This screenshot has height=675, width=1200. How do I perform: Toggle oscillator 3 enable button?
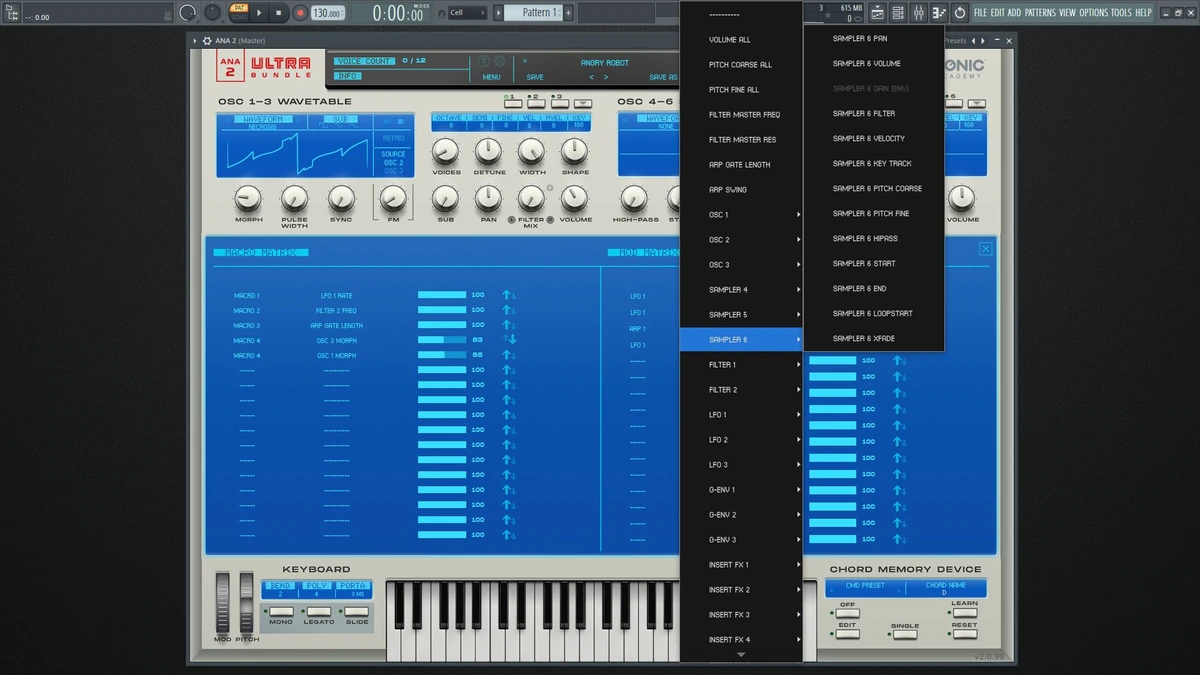click(x=558, y=102)
